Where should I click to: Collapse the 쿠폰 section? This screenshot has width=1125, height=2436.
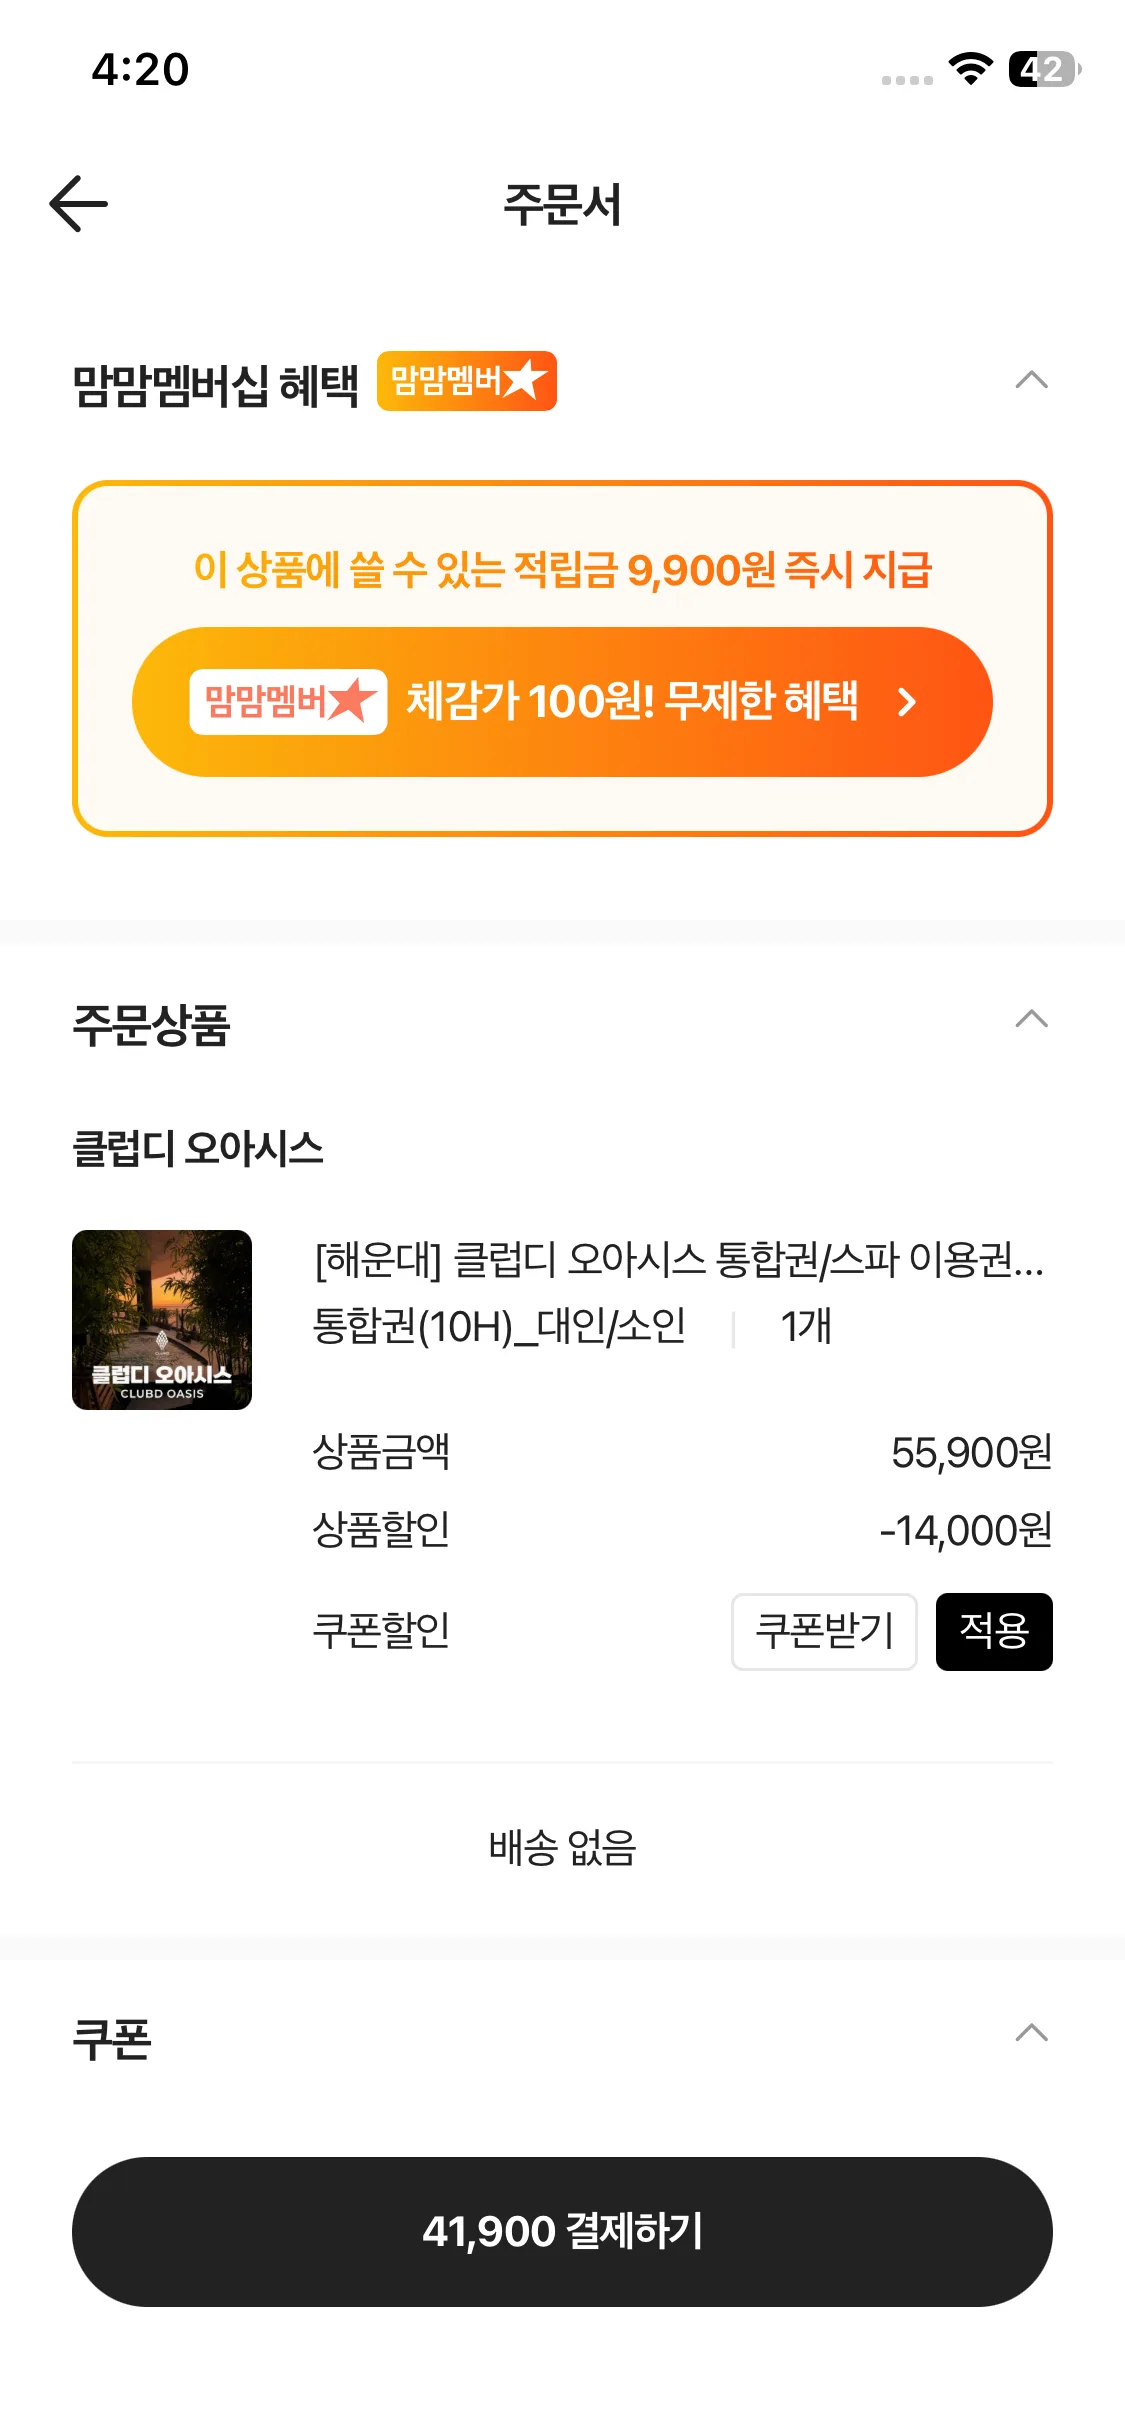pyautogui.click(x=1031, y=2033)
